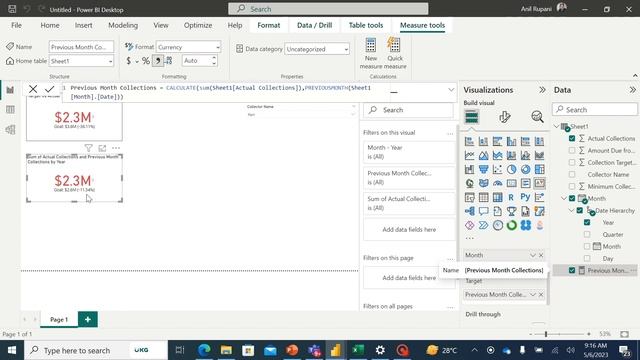The image size is (640, 360).
Task: Choose the Funnel visualization
Action: click(x=483, y=169)
